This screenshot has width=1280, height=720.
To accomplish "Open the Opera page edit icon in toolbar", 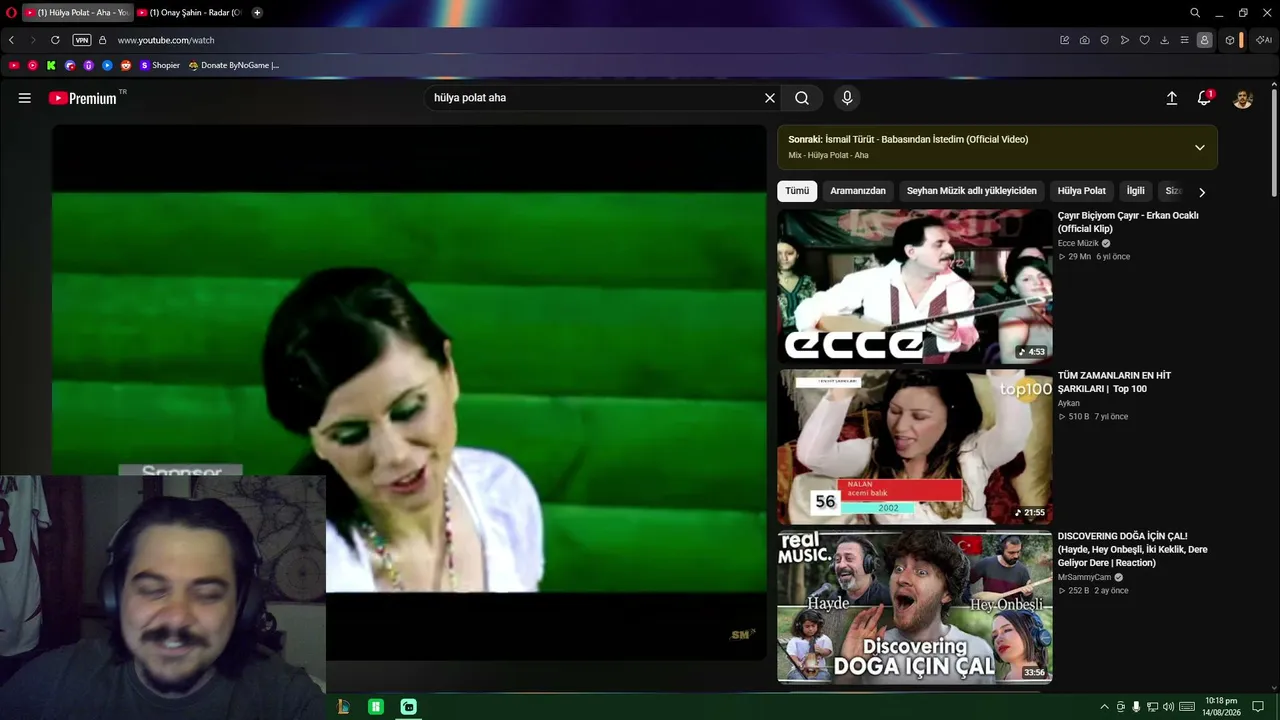I will 1065,40.
